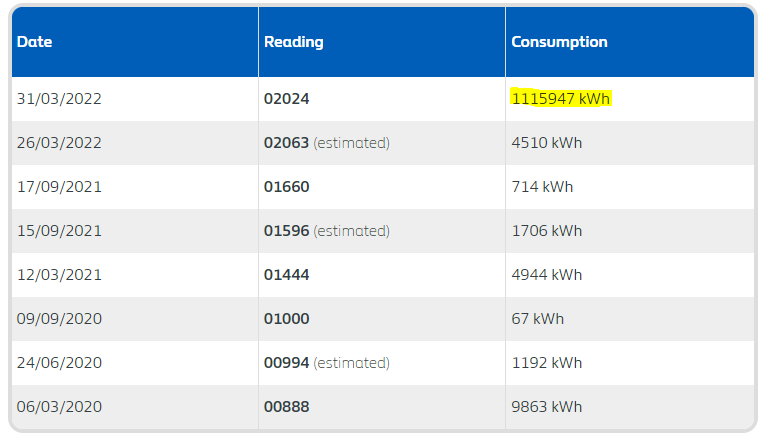Click the Reading column header
The width and height of the screenshot is (763, 438).
[x=293, y=42]
